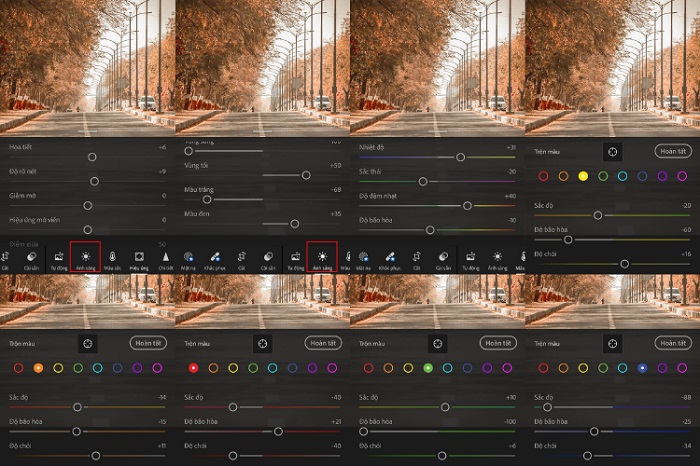Viewport: 700px width, 466px height.
Task: Click the Độ rõ nét clarity slider
Action: point(94,181)
